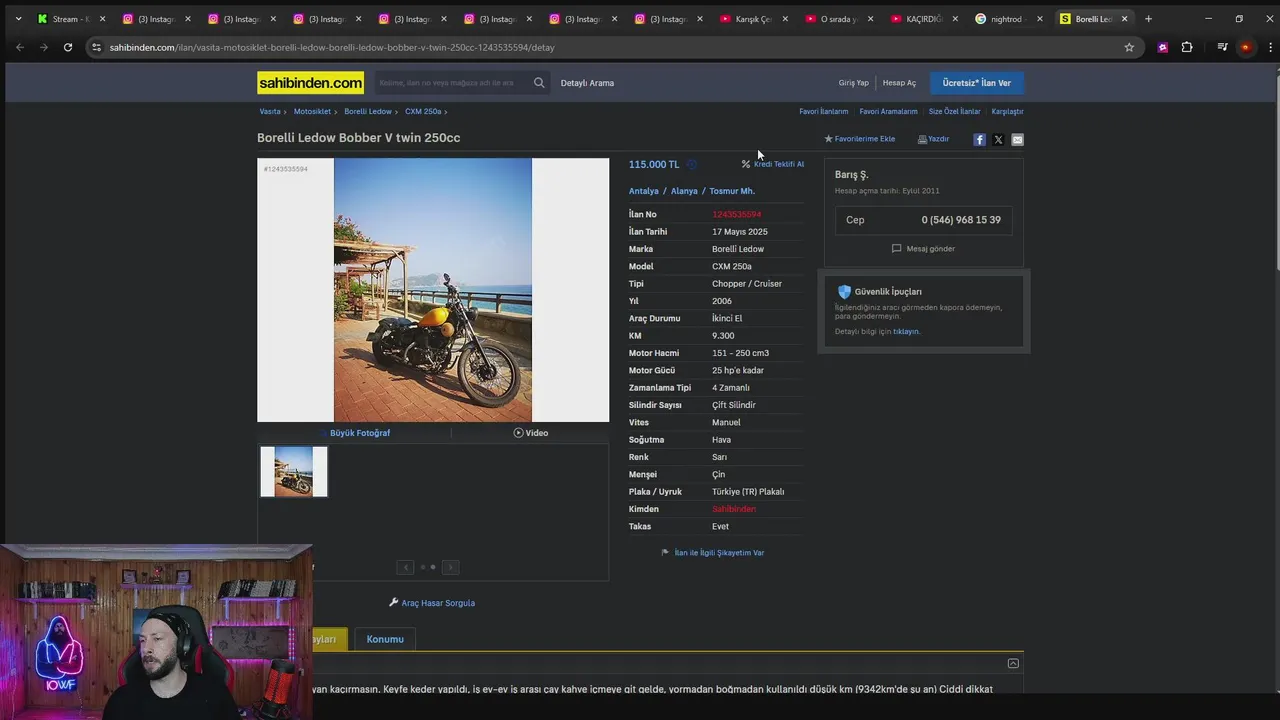Send seller a message via Mesaj gönder

point(923,249)
